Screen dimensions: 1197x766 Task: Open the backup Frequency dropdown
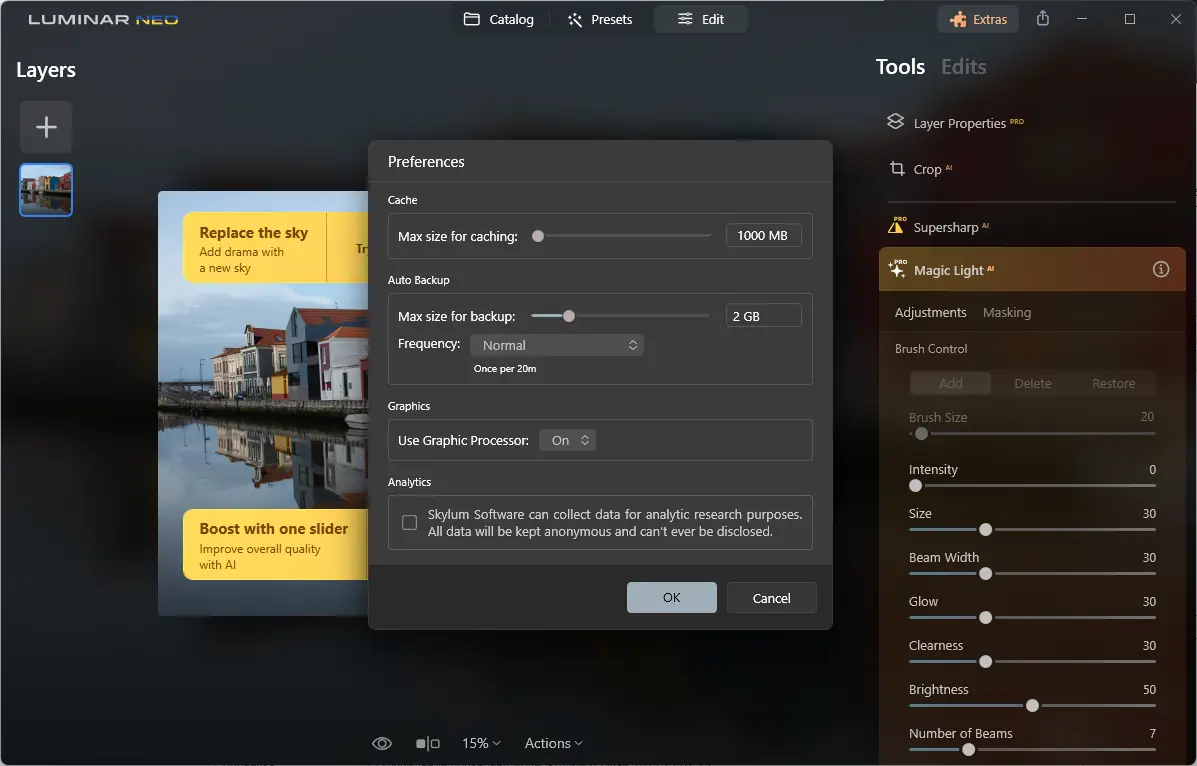(557, 344)
